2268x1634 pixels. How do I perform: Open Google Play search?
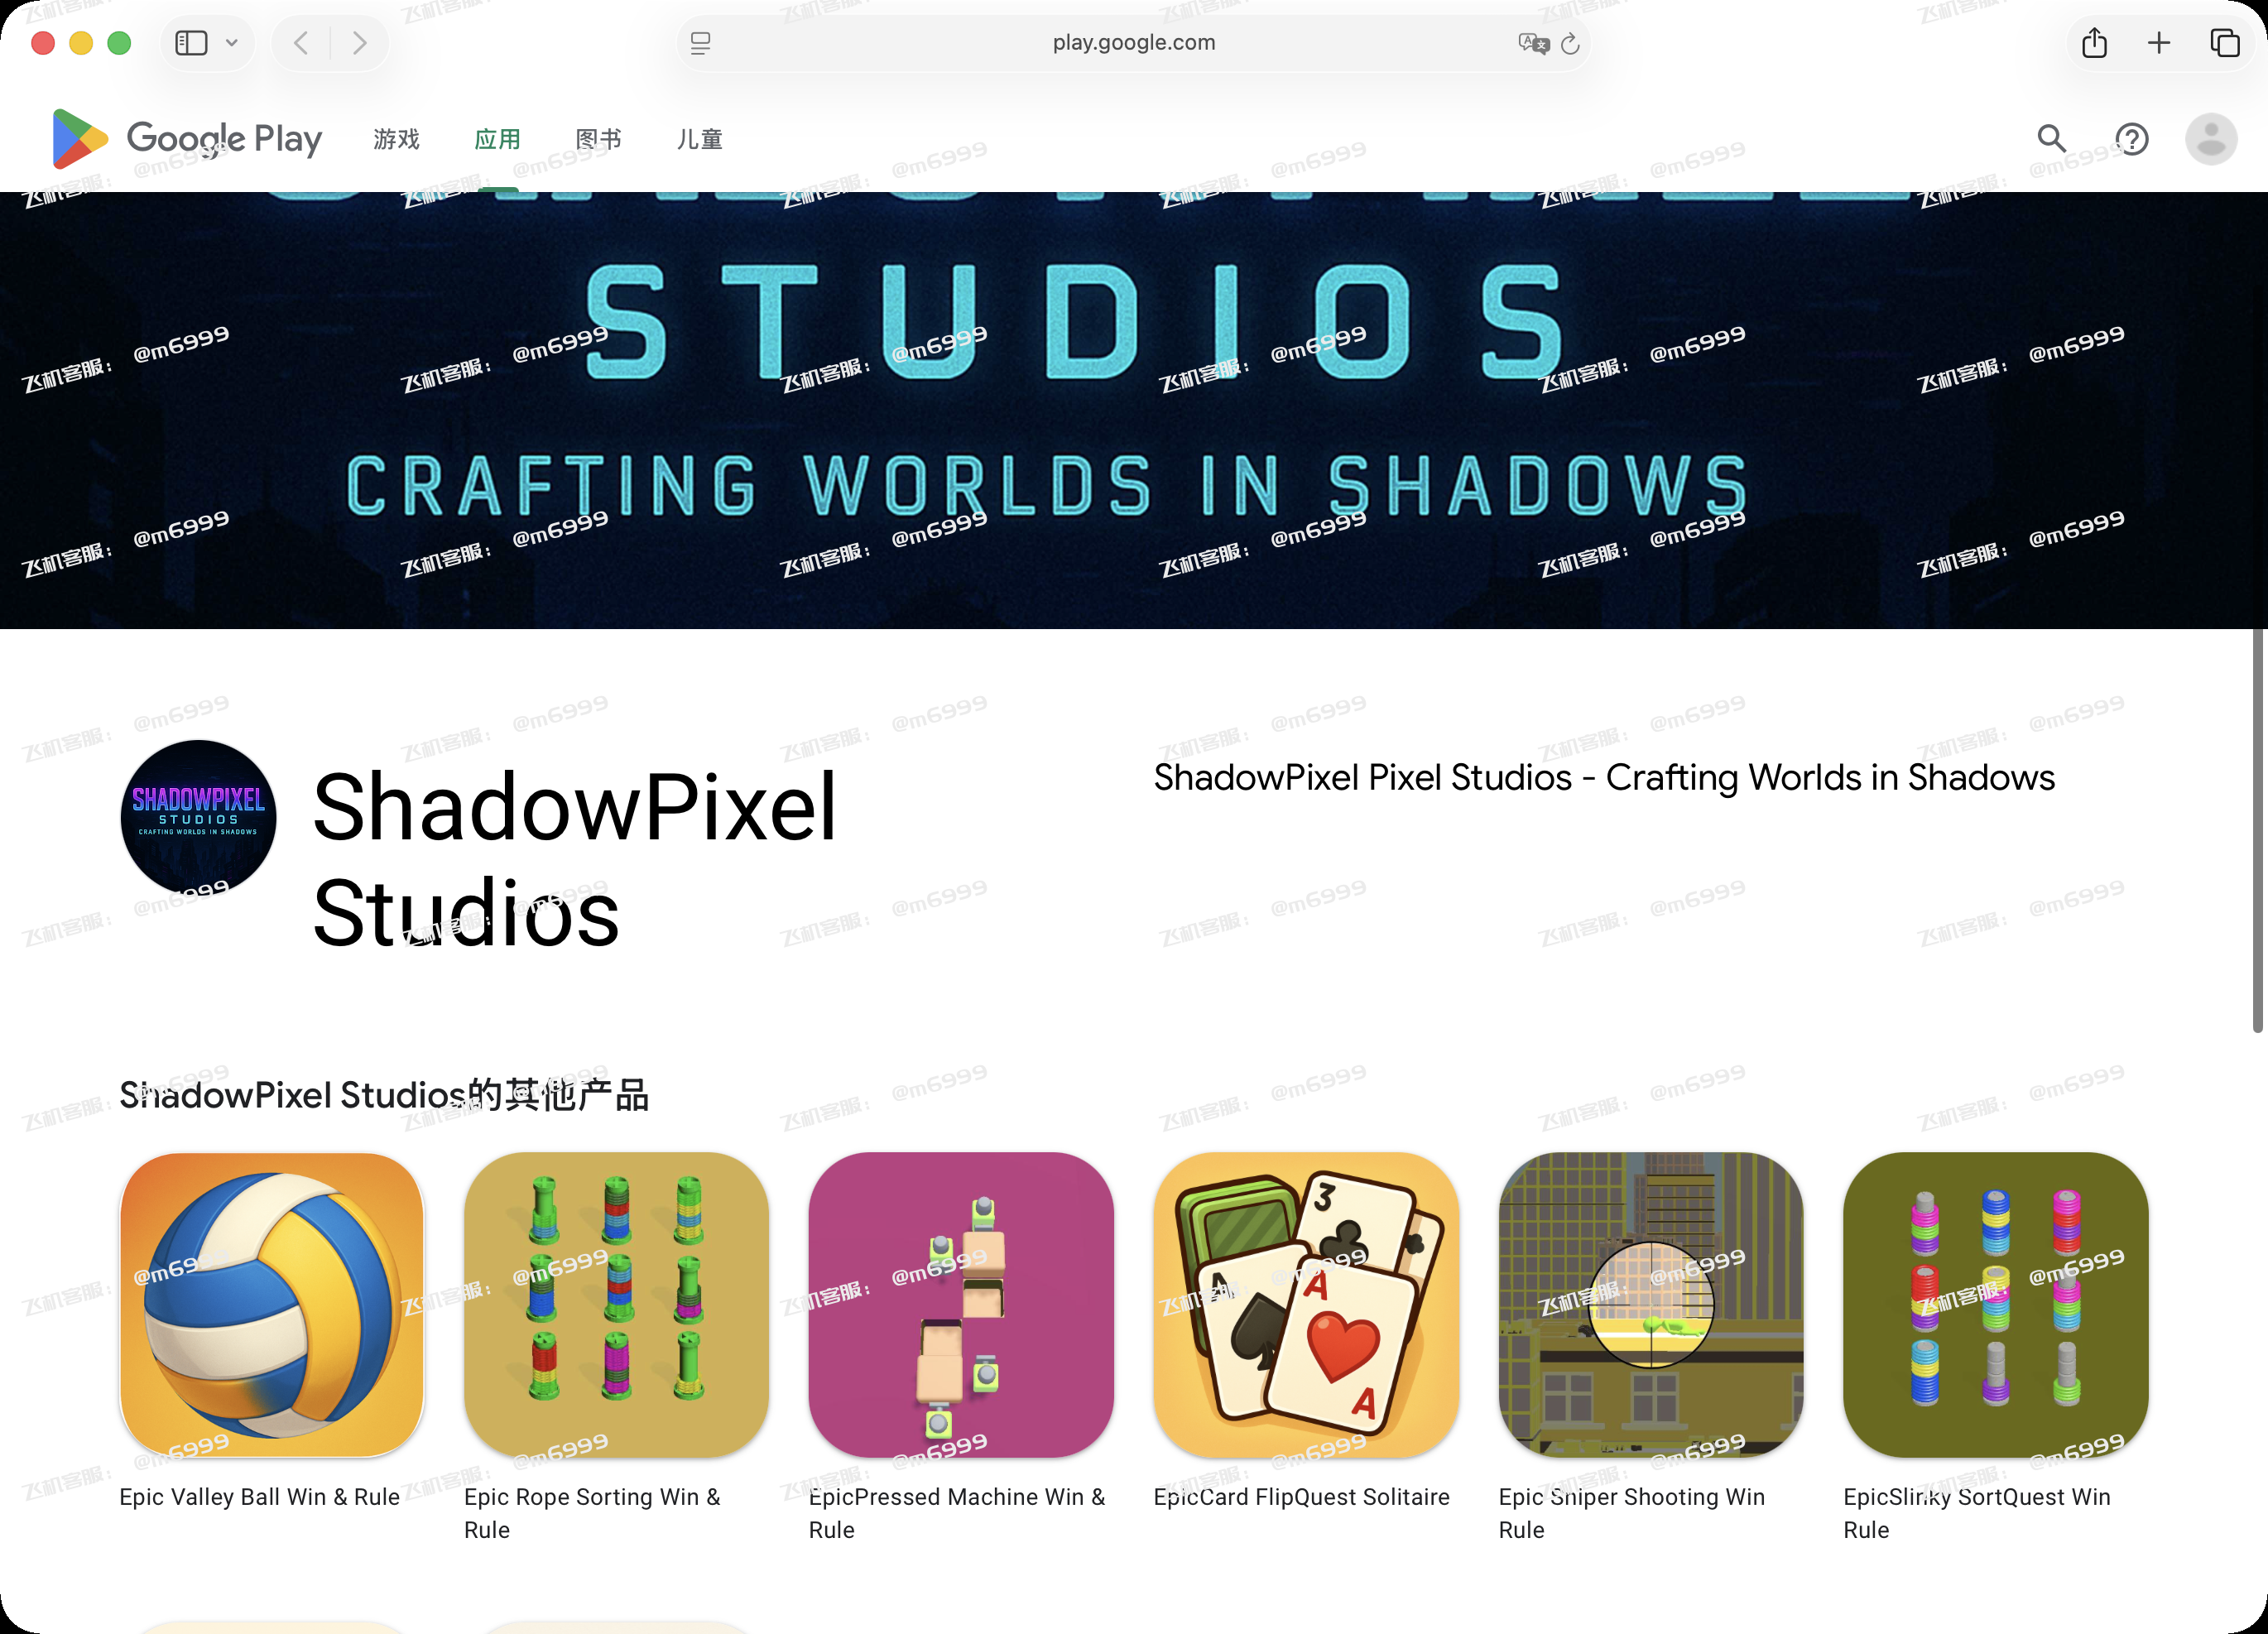pyautogui.click(x=2051, y=138)
